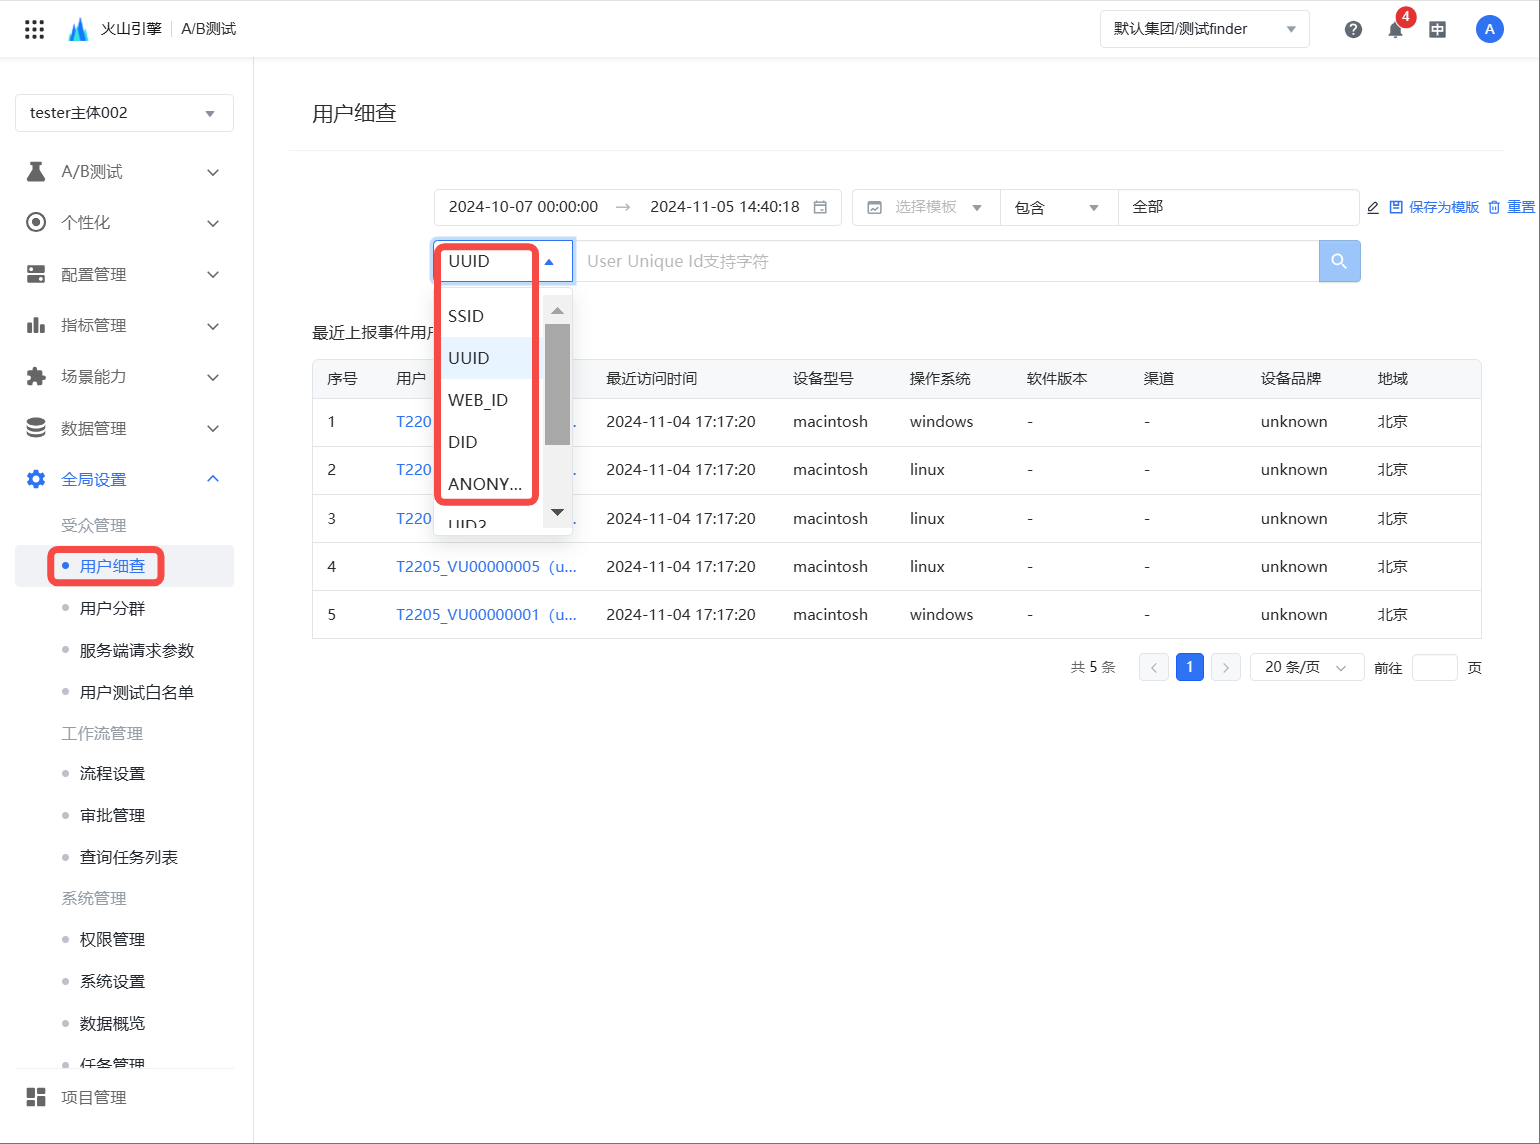Click the previous page arrow

[x=1154, y=667]
